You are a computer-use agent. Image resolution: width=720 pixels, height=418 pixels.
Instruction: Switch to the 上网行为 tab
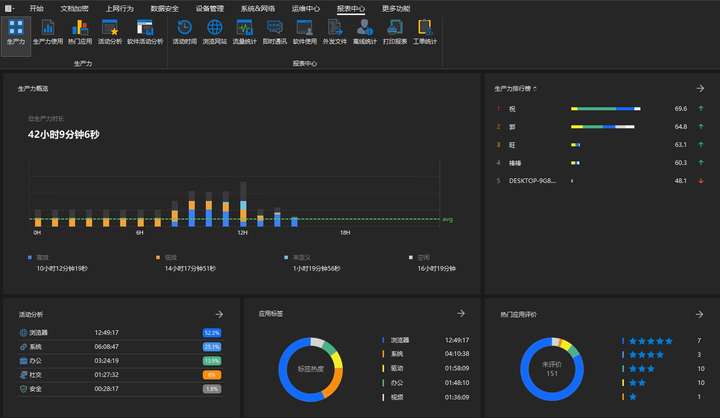pos(119,8)
